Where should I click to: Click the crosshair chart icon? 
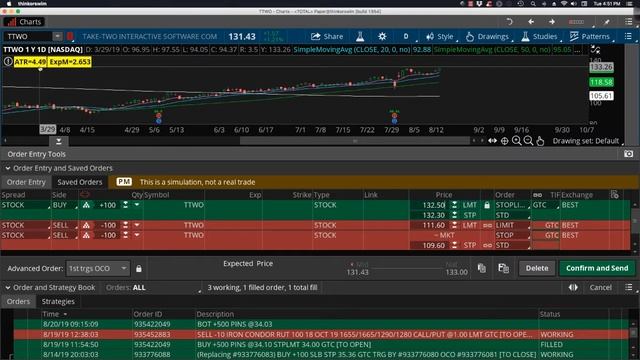(504, 141)
